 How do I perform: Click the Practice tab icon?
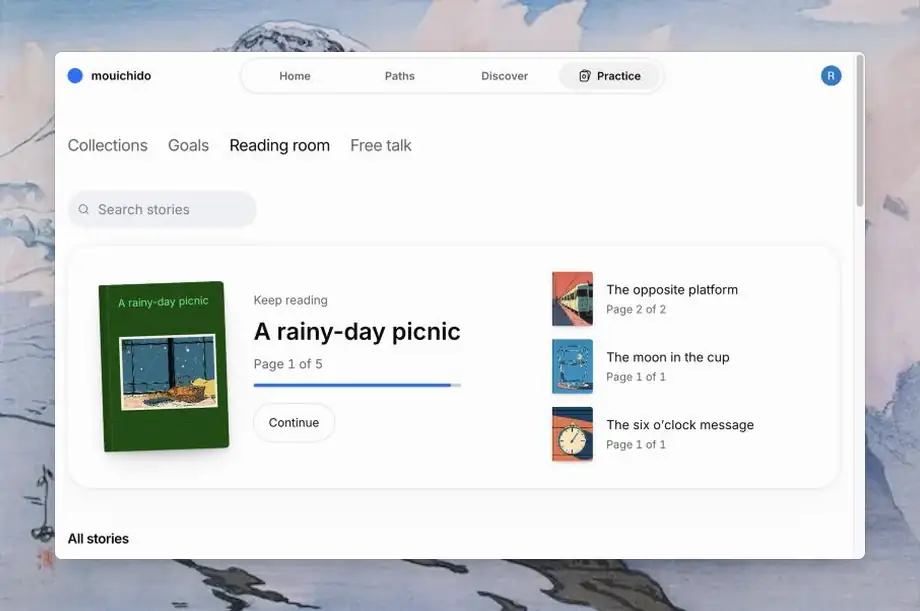click(x=584, y=76)
